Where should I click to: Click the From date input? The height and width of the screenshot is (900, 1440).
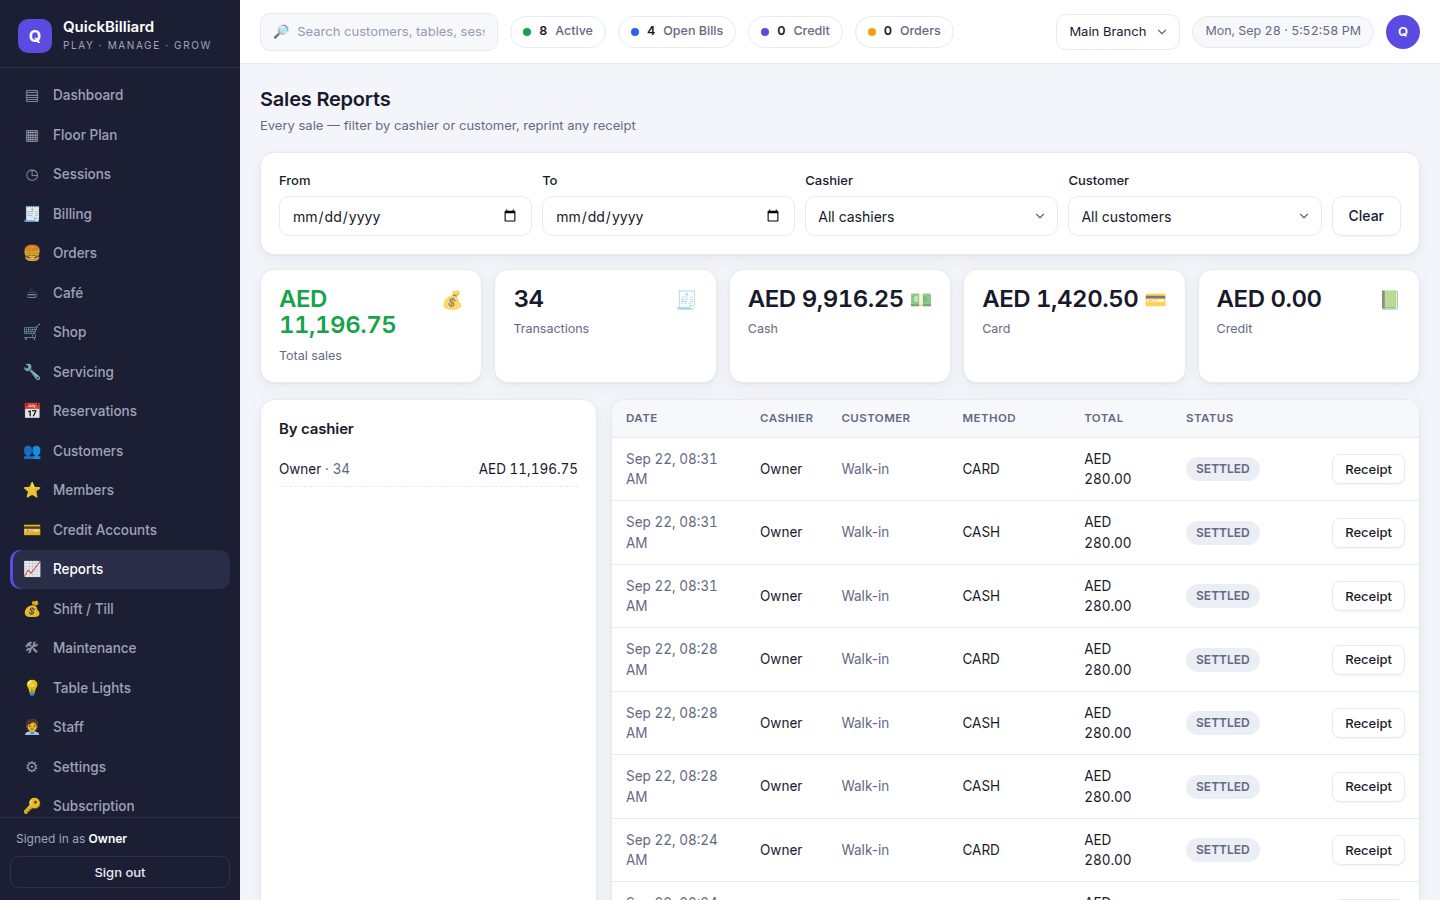click(x=405, y=216)
